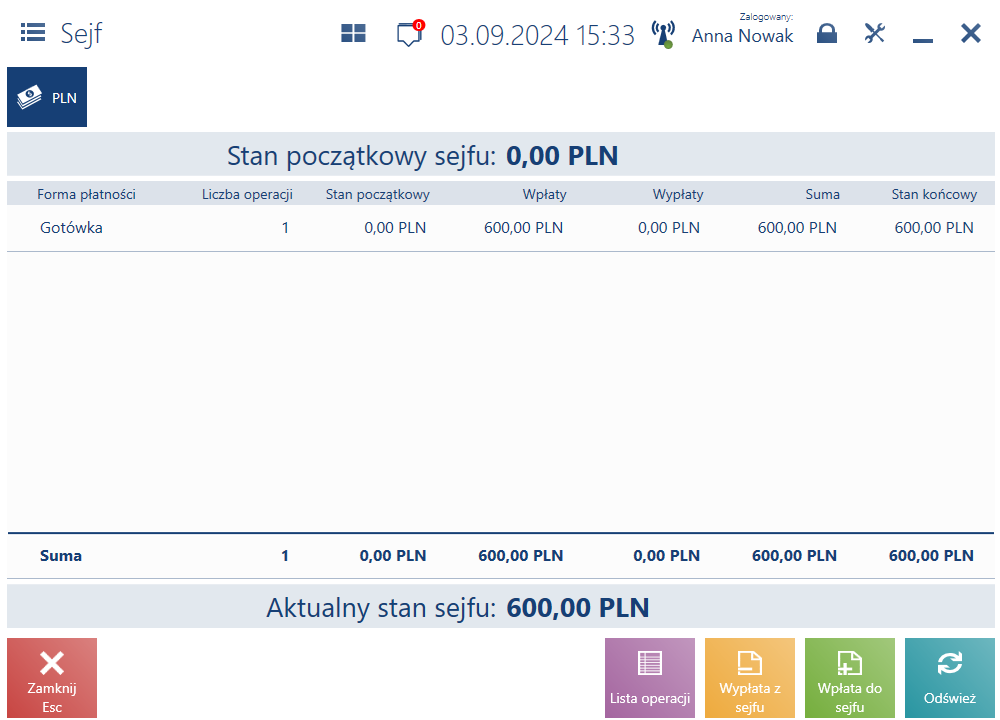Viewport: 1000px width, 720px height.
Task: Open the settings tools icon
Action: point(874,33)
